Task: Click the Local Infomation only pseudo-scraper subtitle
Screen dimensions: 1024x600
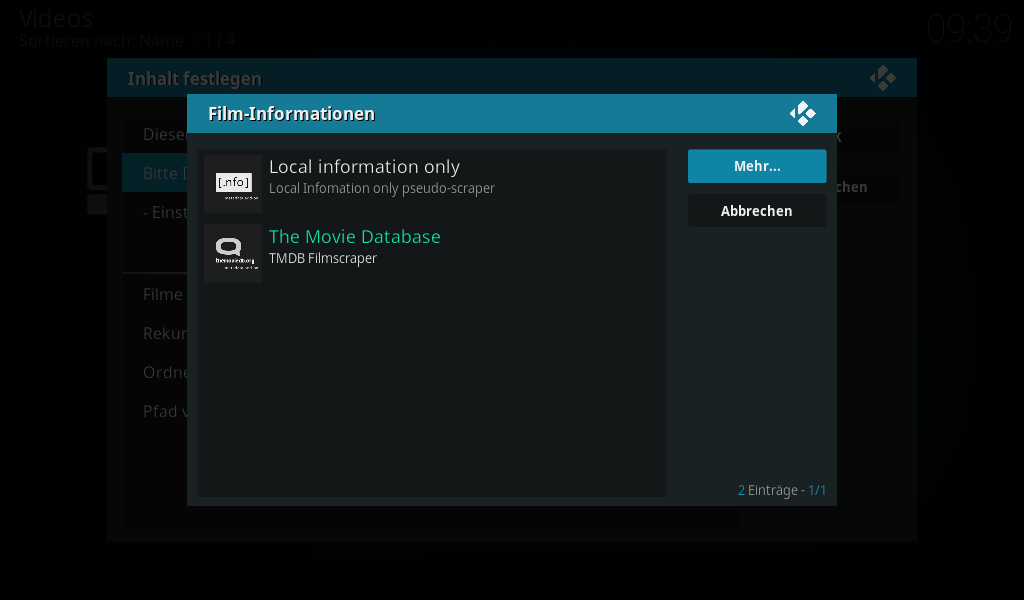Action: point(382,188)
